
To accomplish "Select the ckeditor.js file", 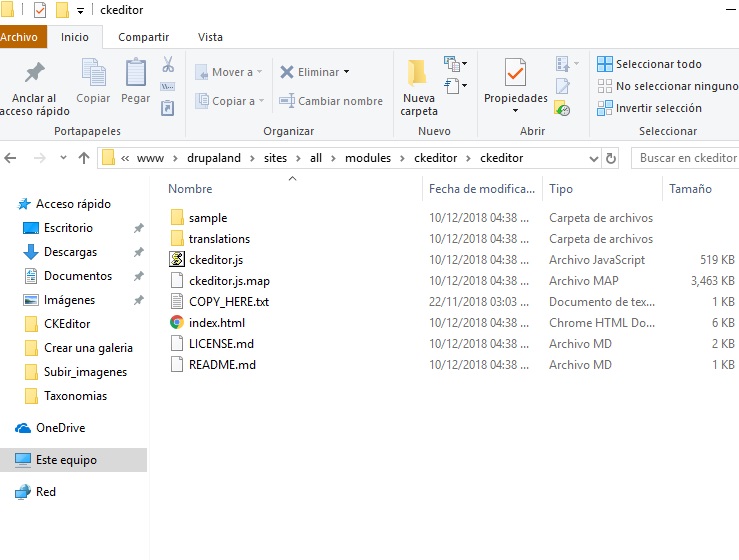I will pos(216,260).
